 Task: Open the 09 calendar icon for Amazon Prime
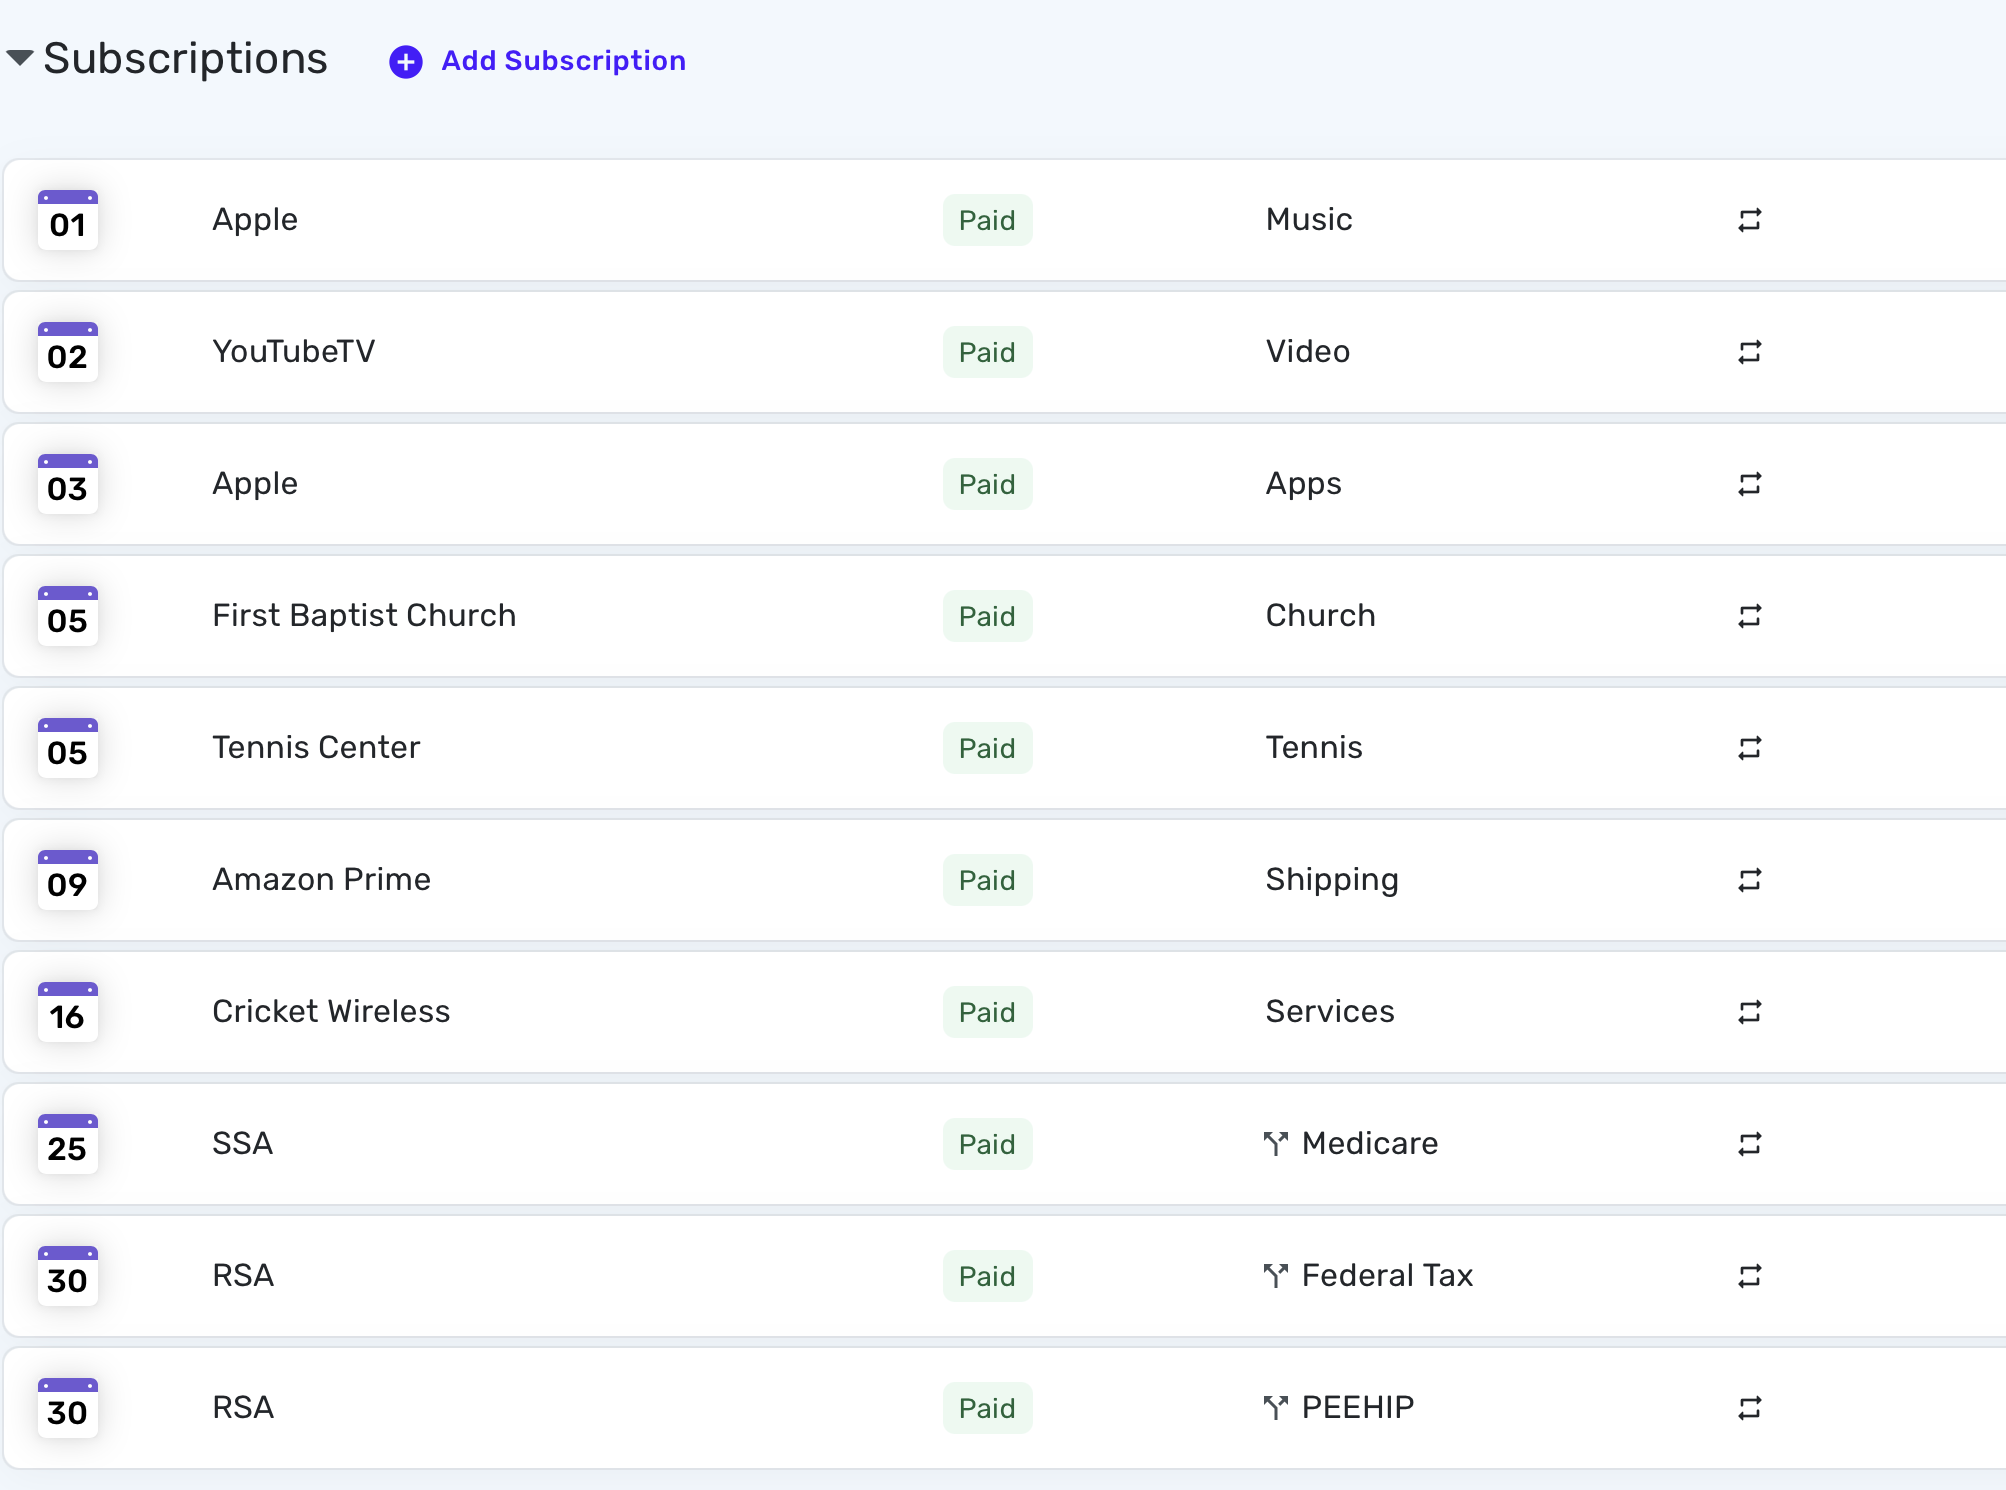tap(68, 880)
